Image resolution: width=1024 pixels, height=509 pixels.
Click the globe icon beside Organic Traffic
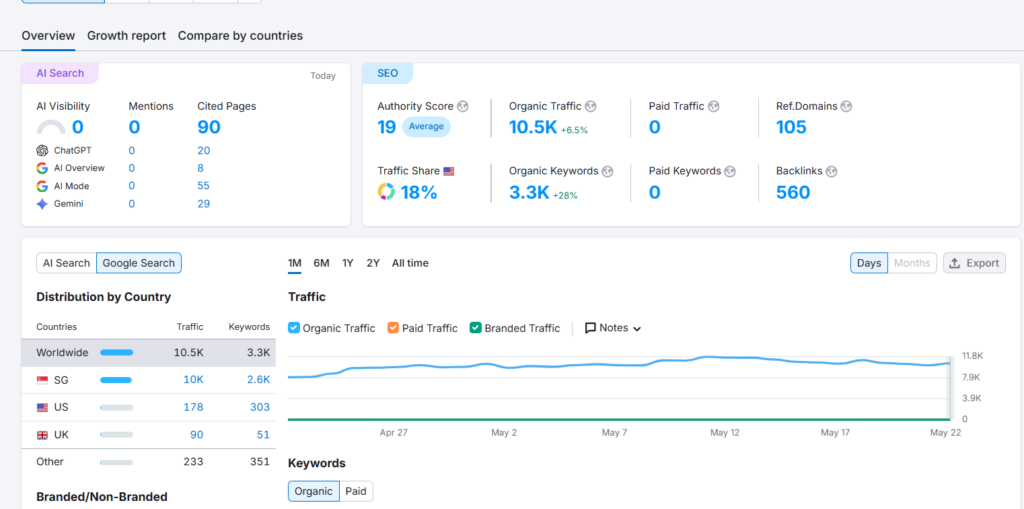tap(590, 106)
